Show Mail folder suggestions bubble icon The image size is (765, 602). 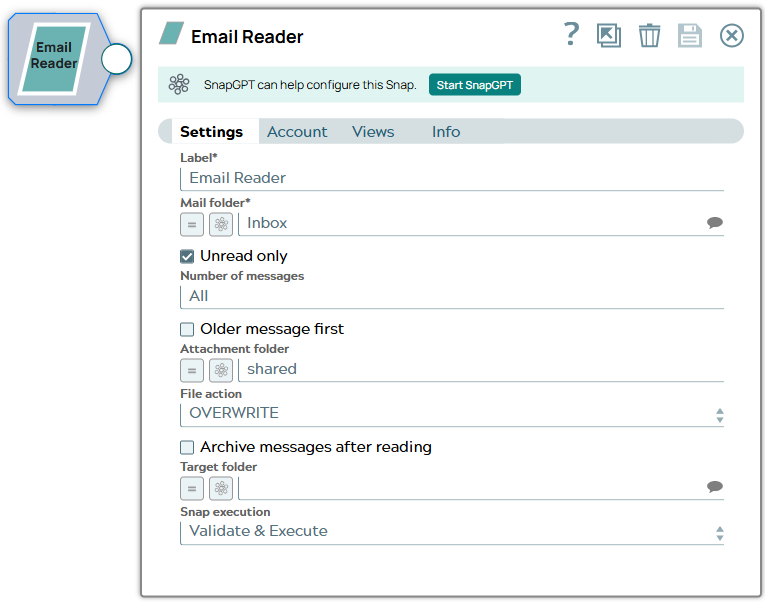click(x=714, y=223)
